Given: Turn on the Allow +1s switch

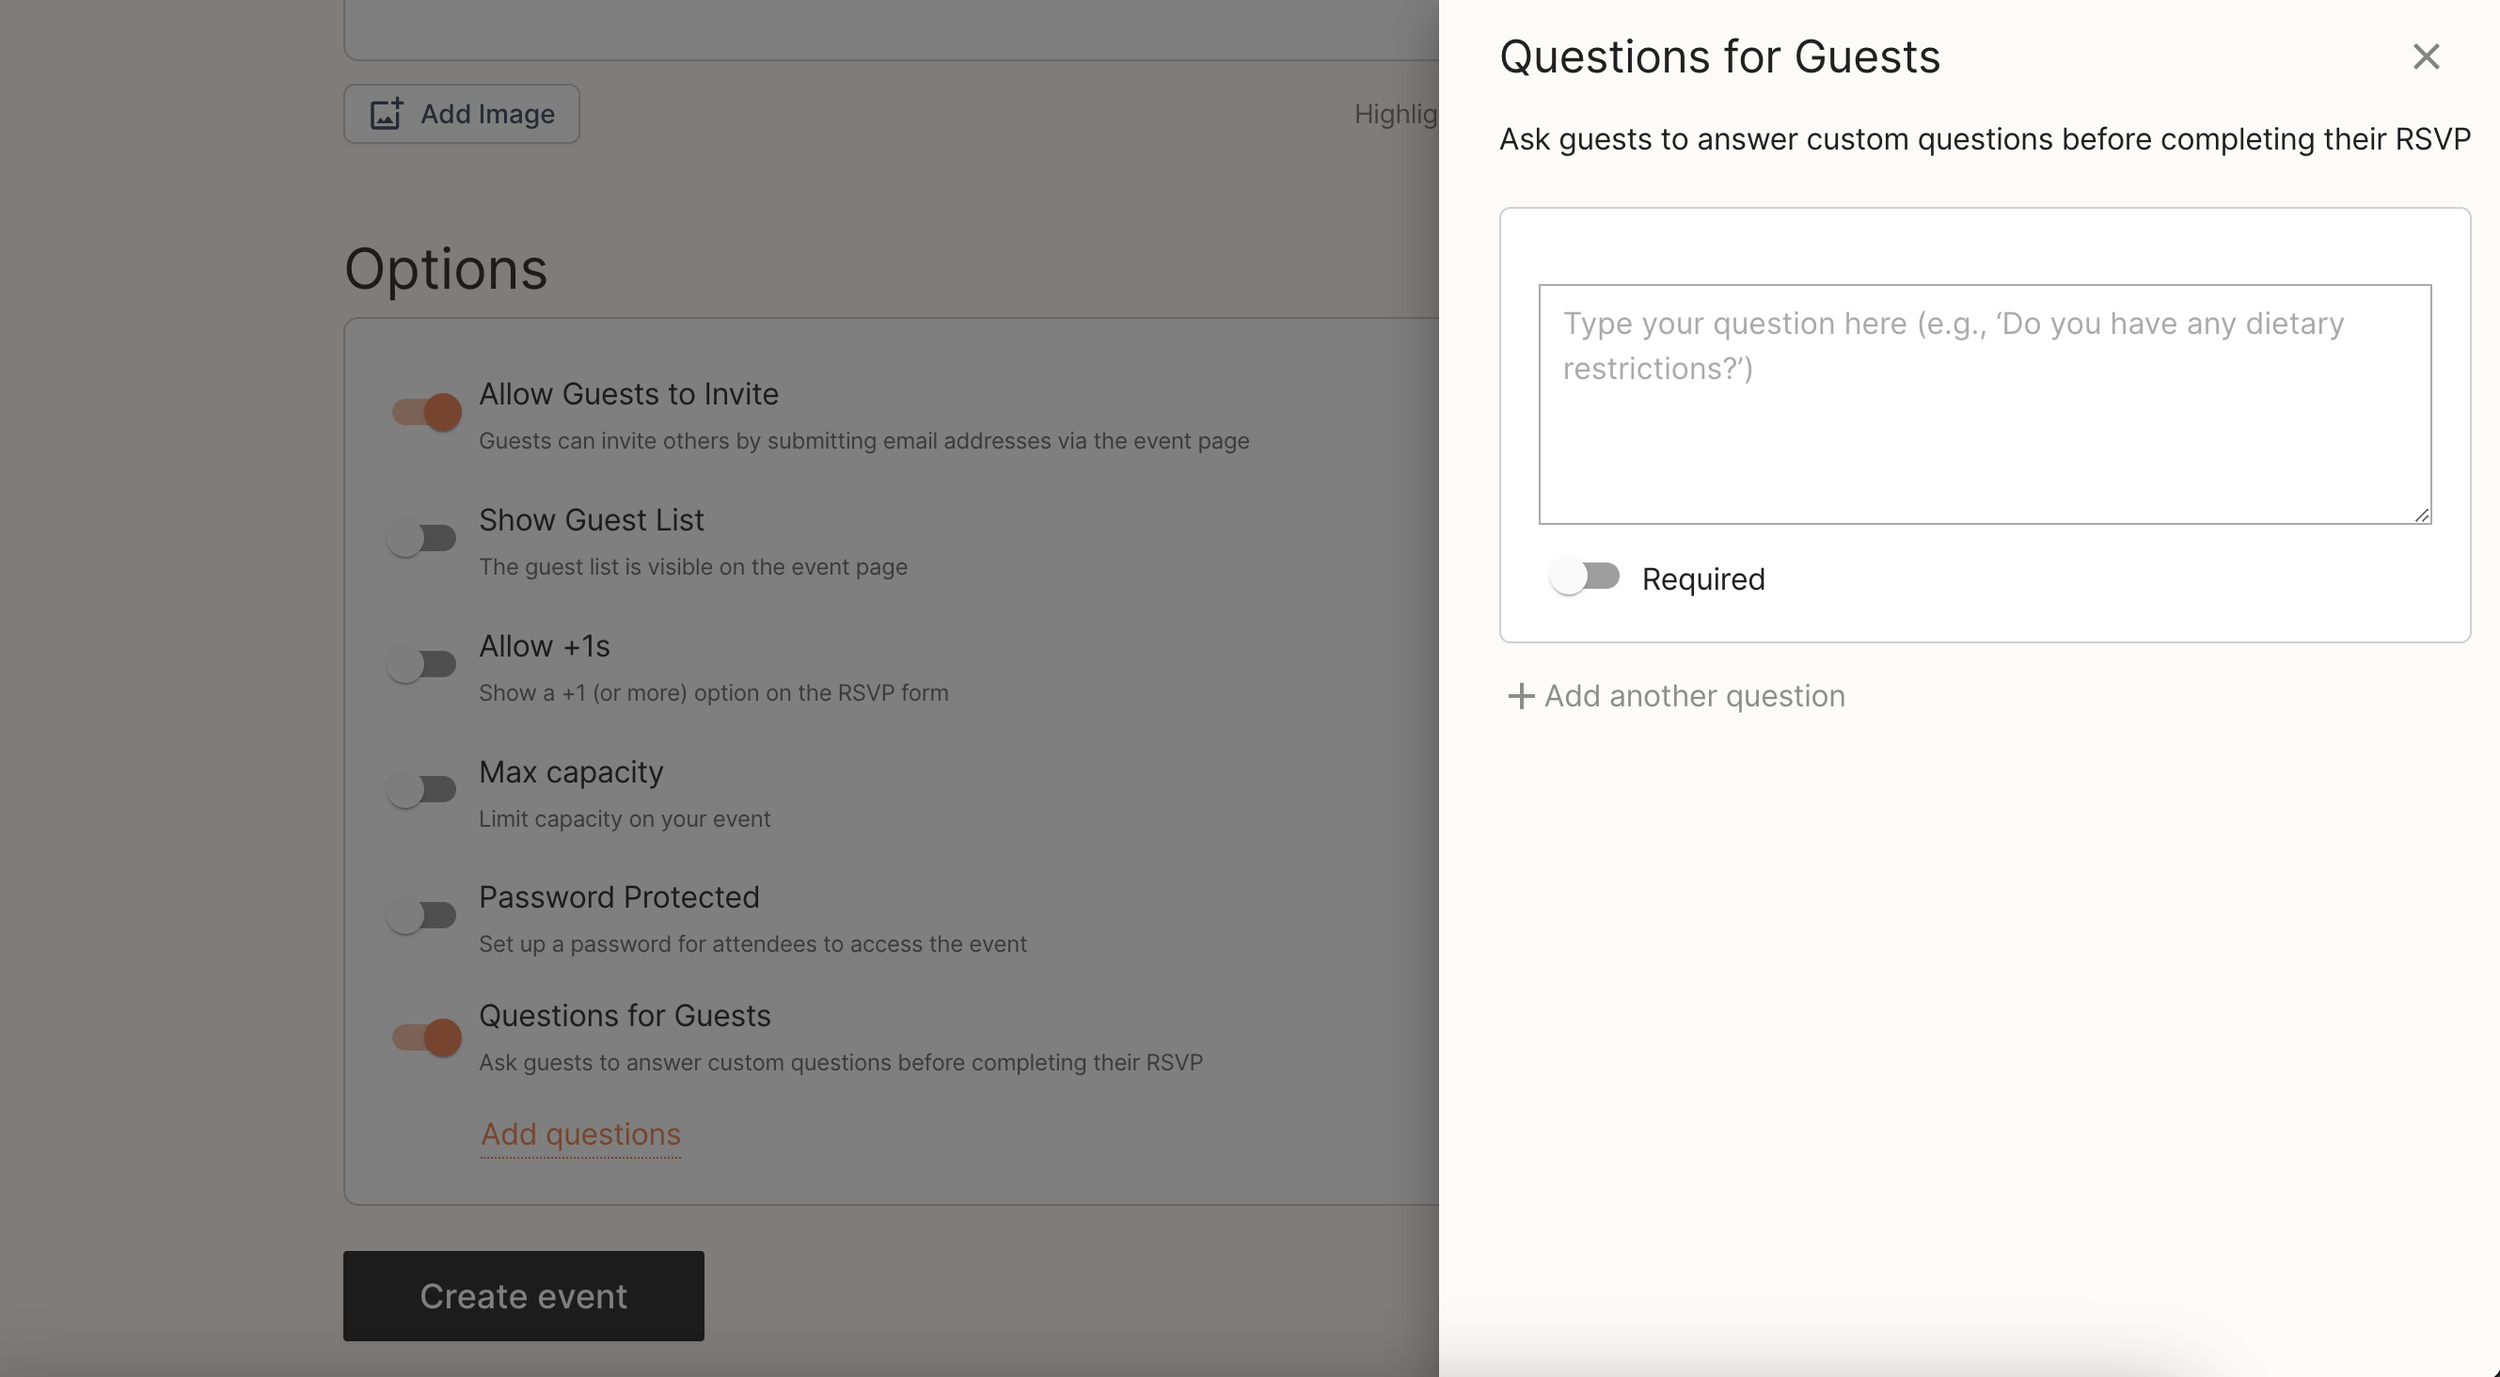Looking at the screenshot, I should pos(422,664).
